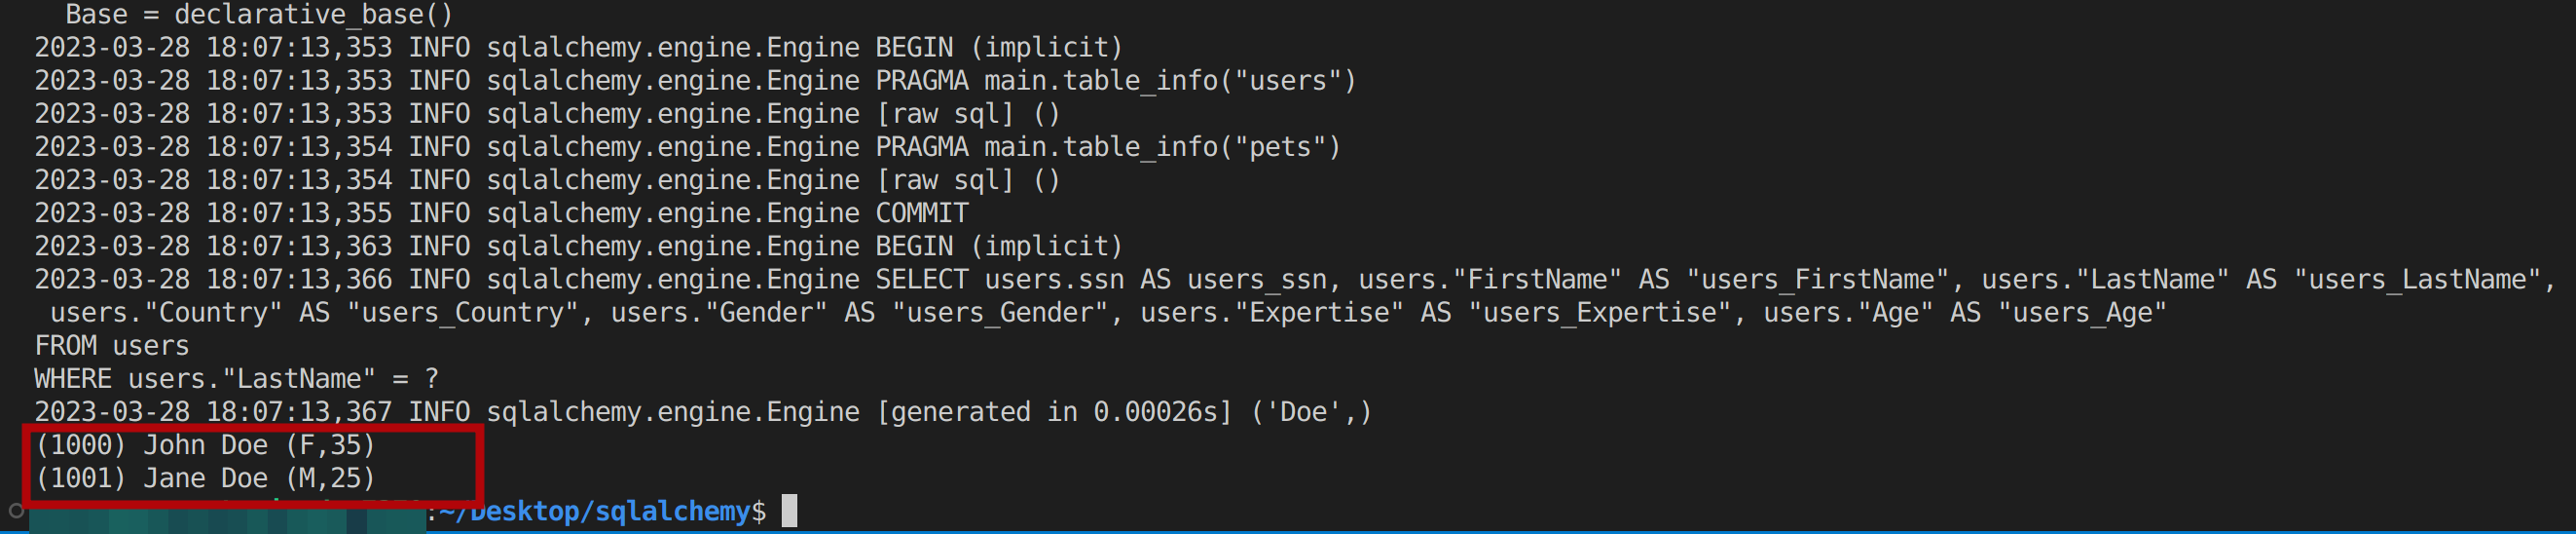Click the "users_FirstName" alias text
Viewport: 2576px width, 534px height.
coord(1817,280)
